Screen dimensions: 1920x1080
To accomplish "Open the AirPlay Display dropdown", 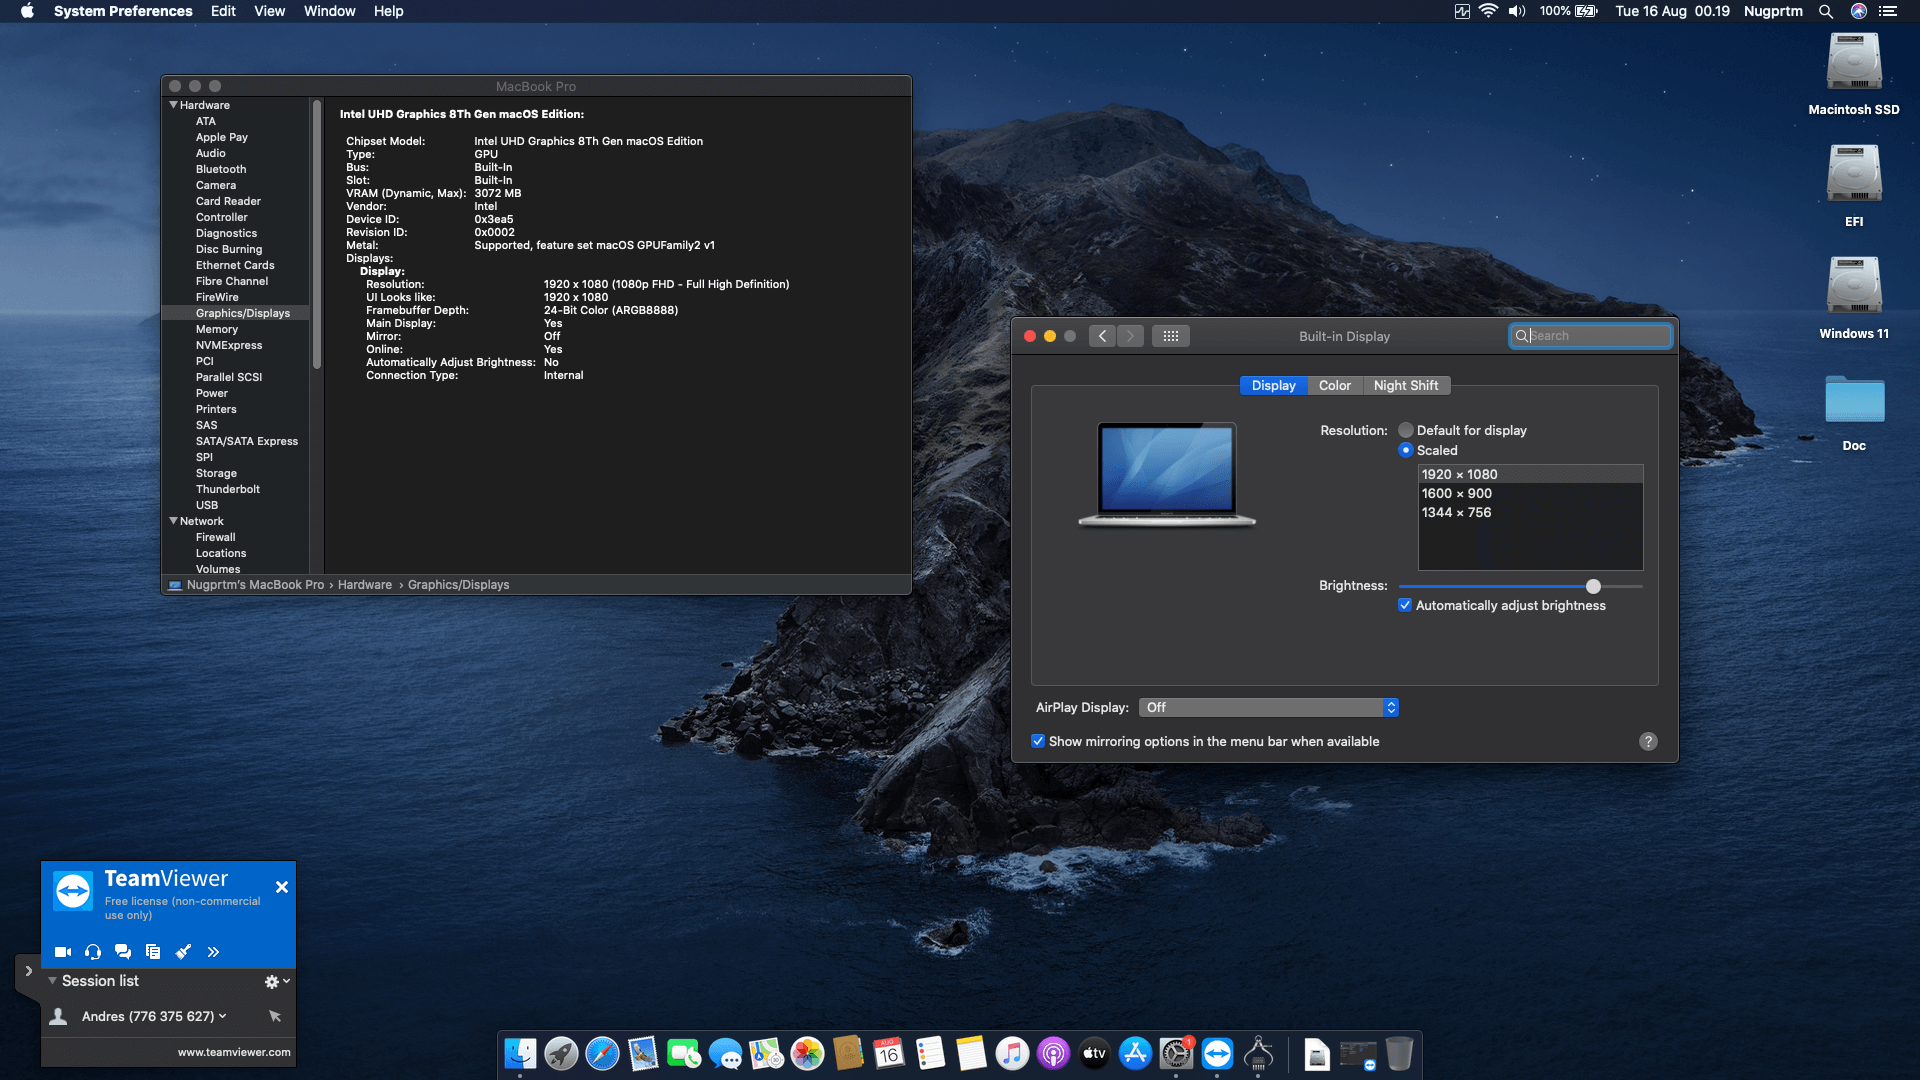I will (x=1268, y=707).
